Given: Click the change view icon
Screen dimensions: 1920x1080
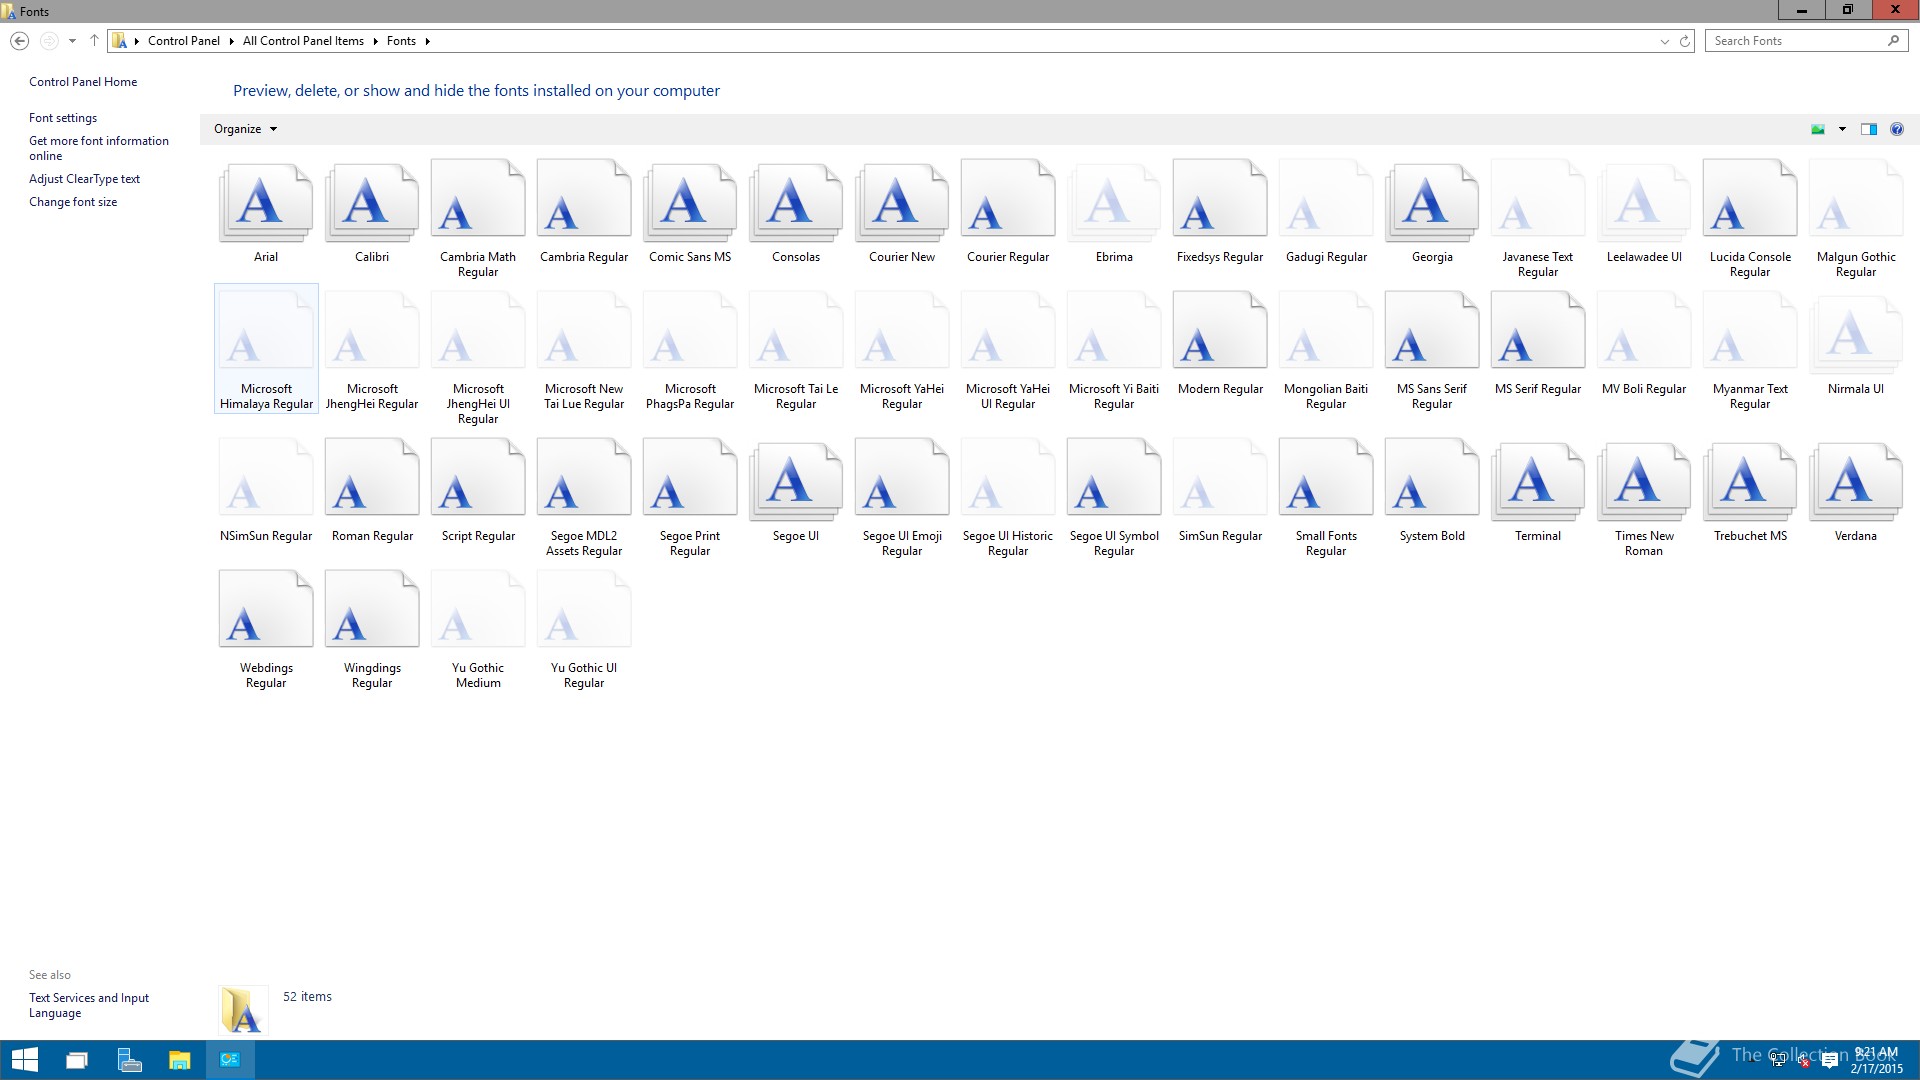Looking at the screenshot, I should (x=1818, y=129).
